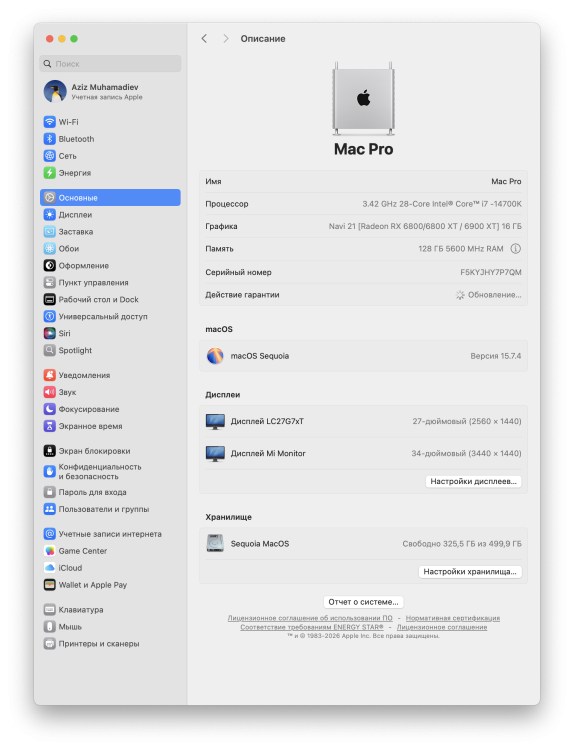Image resolution: width=574 pixels, height=750 pixels.
Task: Open the Spotlight magnifier icon
Action: coord(50,350)
